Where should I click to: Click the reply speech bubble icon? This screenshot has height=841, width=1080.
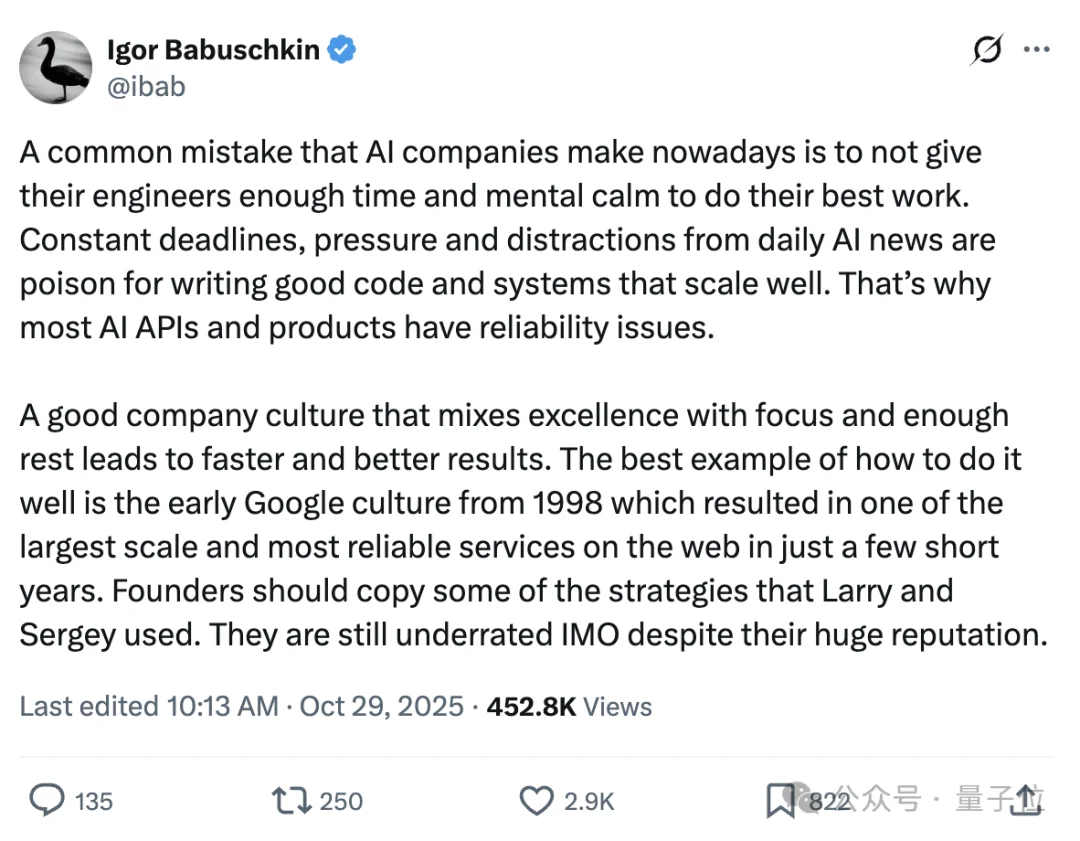[46, 800]
